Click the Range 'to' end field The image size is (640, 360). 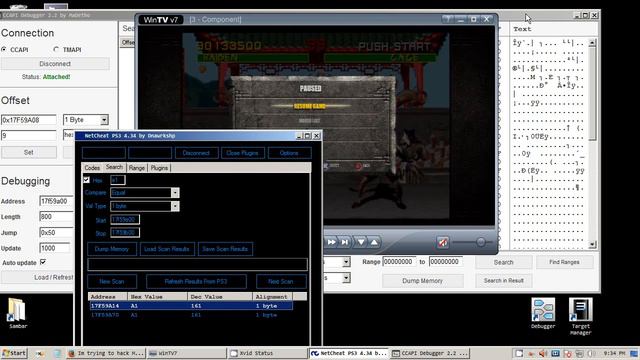pyautogui.click(x=446, y=262)
